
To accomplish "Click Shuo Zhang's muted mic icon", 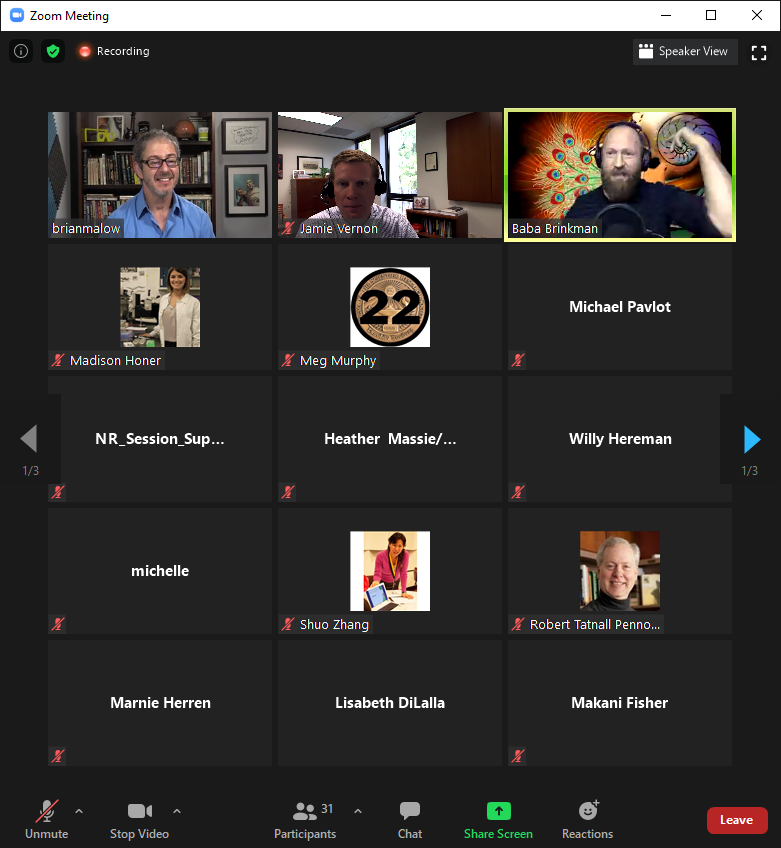I will pos(288,624).
